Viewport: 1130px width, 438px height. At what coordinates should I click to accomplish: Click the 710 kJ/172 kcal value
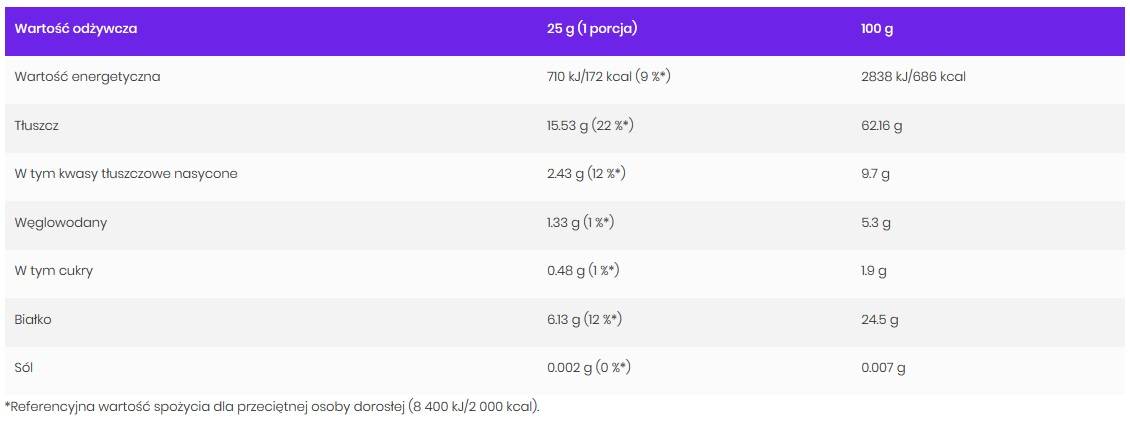(x=608, y=77)
